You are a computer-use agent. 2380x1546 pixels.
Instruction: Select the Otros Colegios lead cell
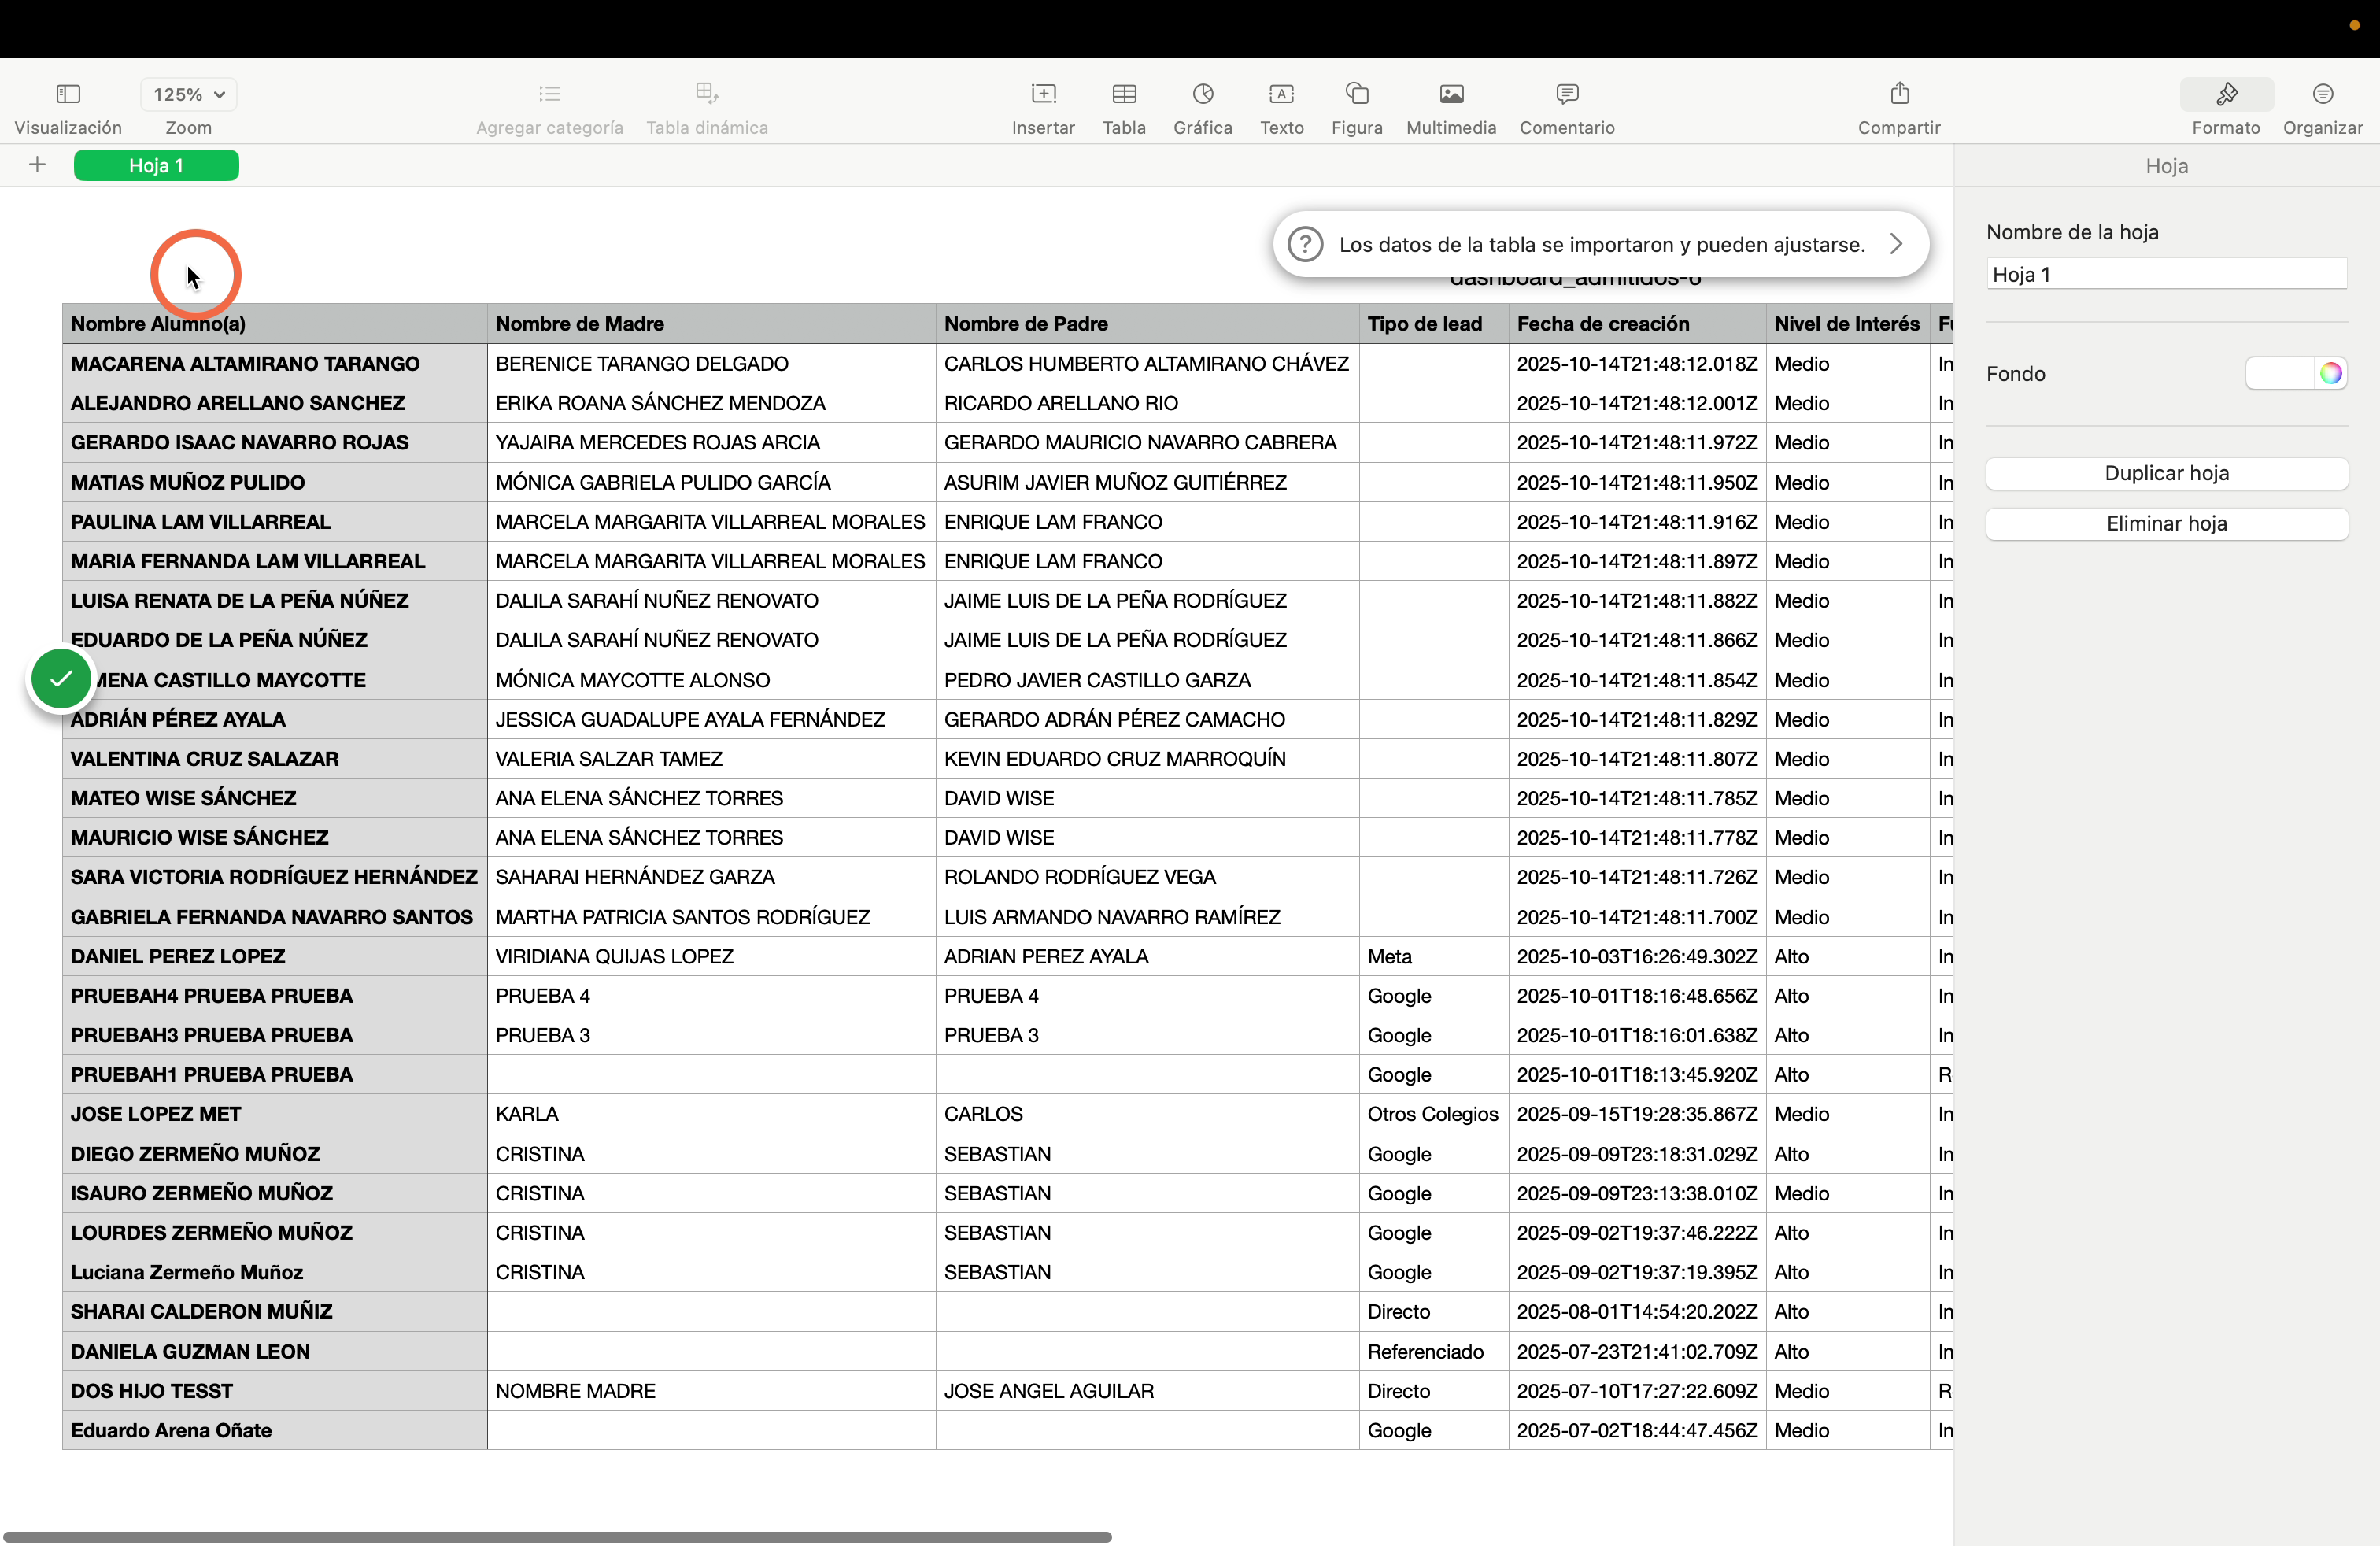pos(1434,1114)
